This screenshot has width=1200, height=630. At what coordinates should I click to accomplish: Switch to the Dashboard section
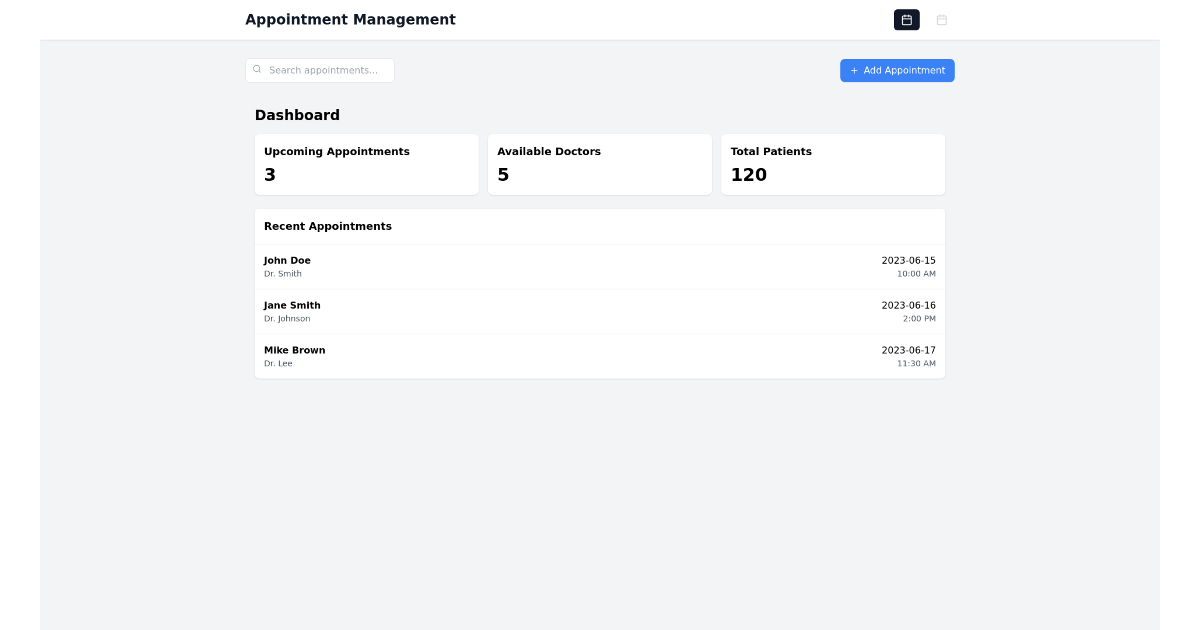click(x=298, y=115)
